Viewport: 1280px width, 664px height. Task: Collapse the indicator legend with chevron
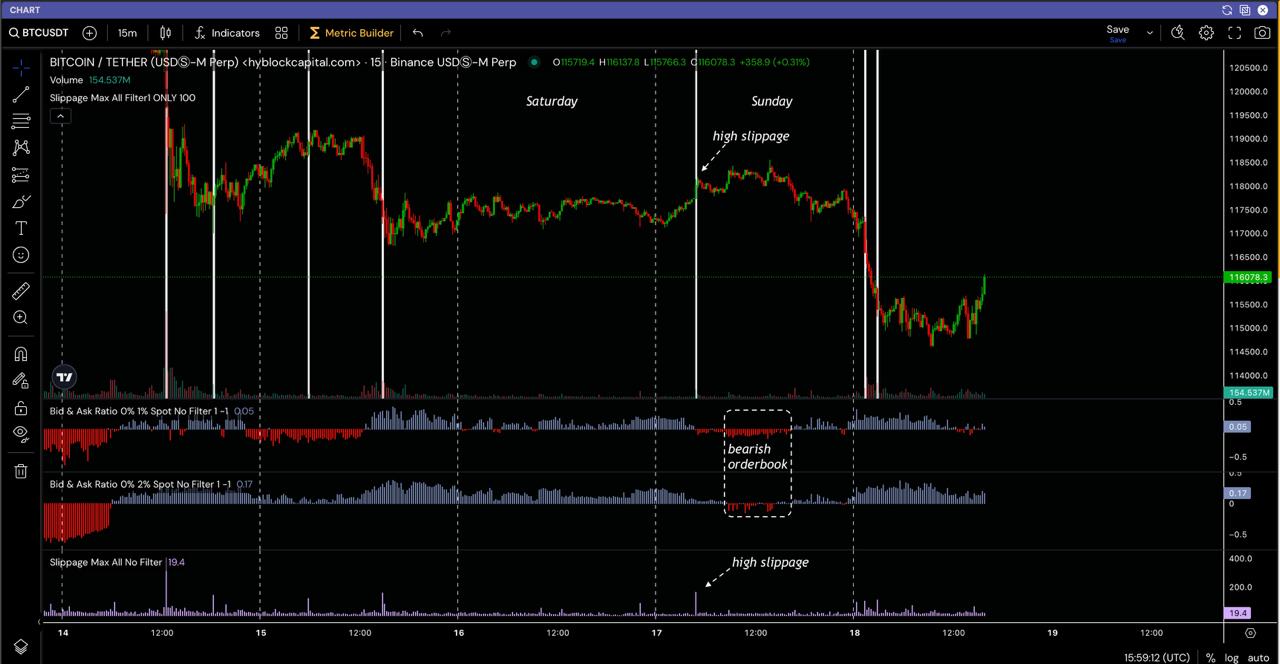point(60,116)
